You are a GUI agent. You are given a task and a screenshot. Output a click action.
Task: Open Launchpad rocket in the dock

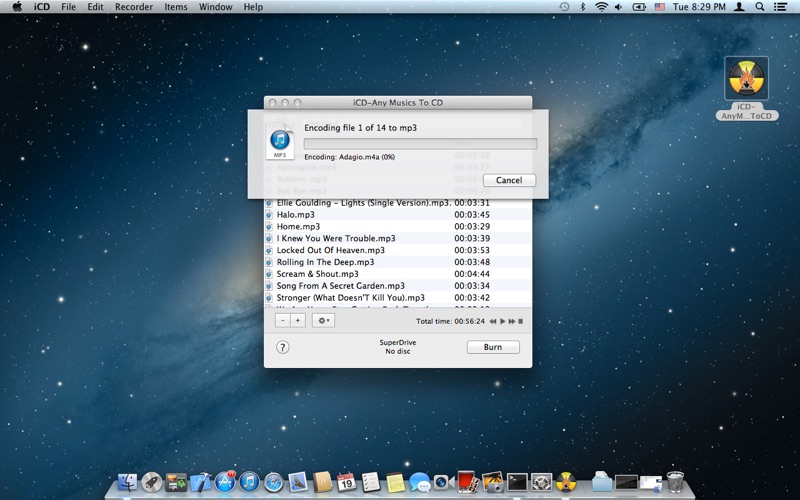[152, 482]
